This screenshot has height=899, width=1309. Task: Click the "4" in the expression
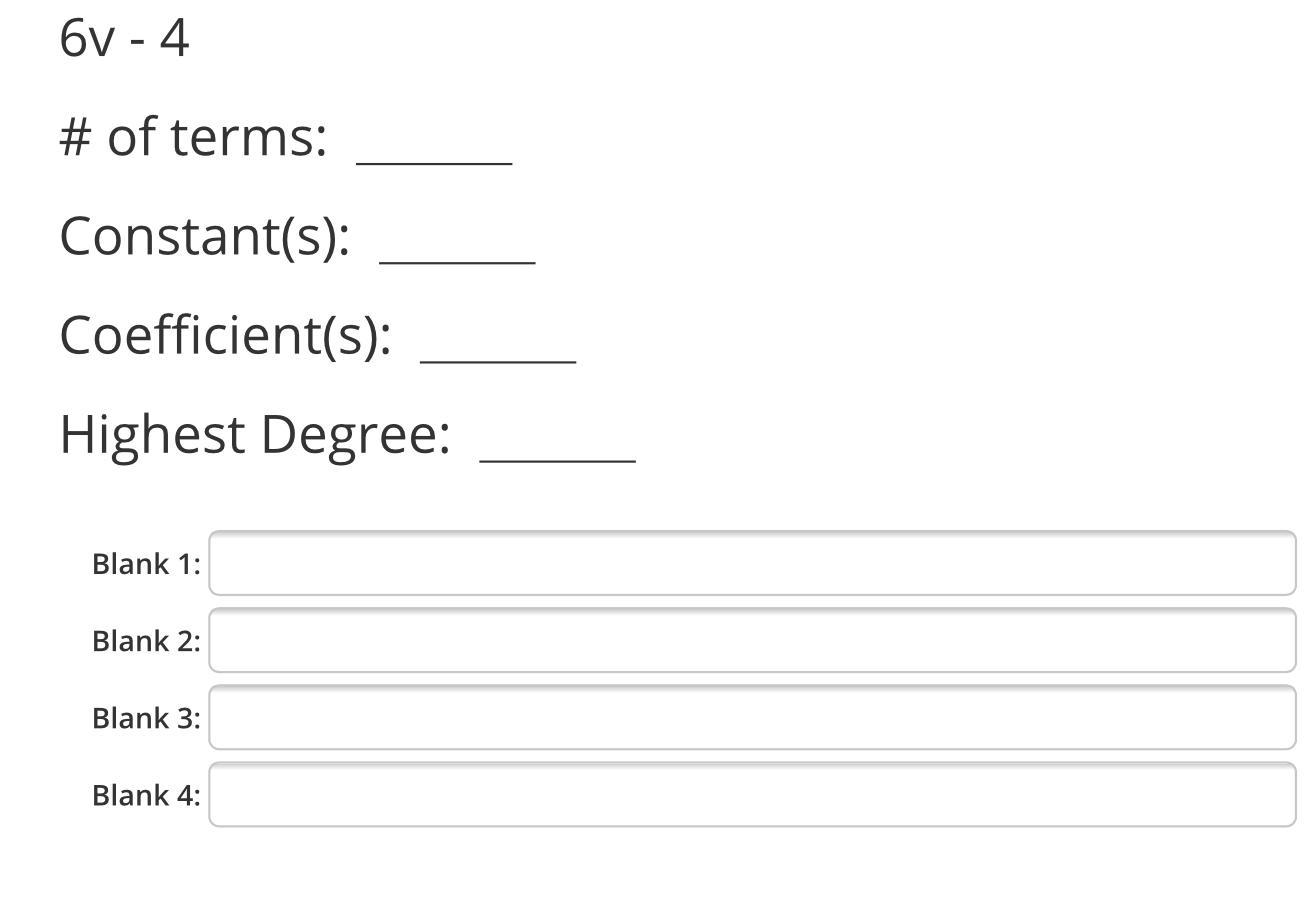(174, 39)
